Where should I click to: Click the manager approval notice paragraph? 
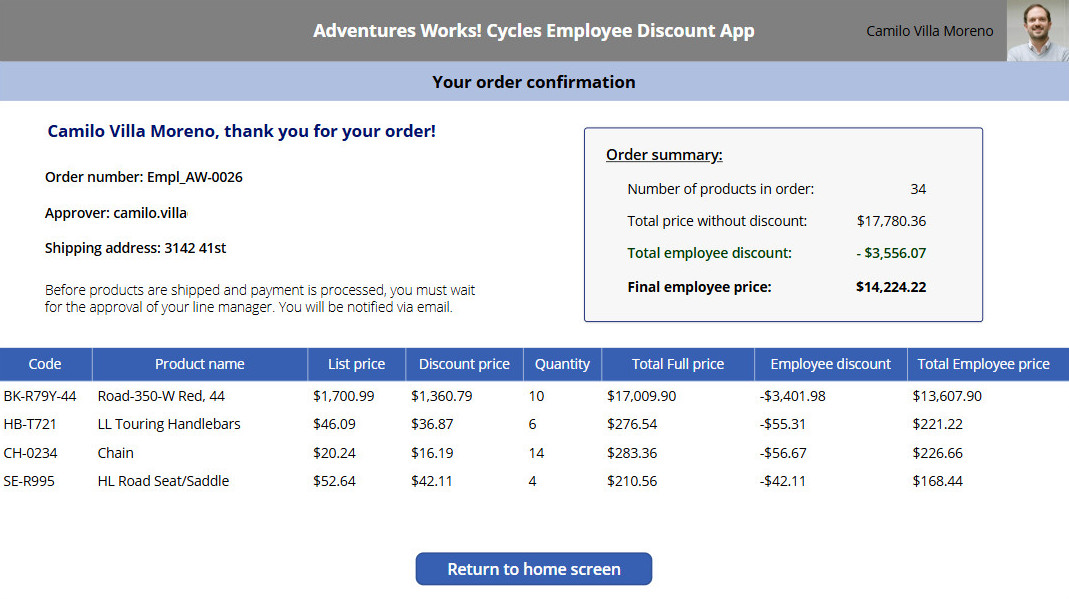pos(260,298)
